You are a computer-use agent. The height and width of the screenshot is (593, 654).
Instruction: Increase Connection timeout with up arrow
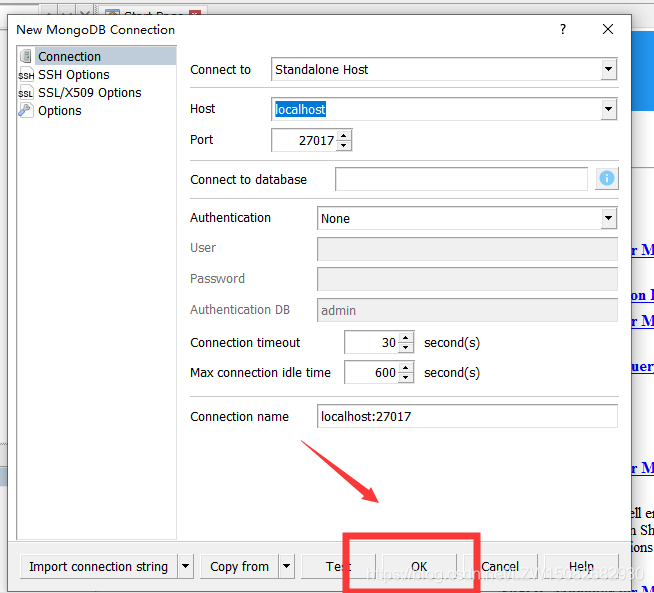[x=406, y=337]
